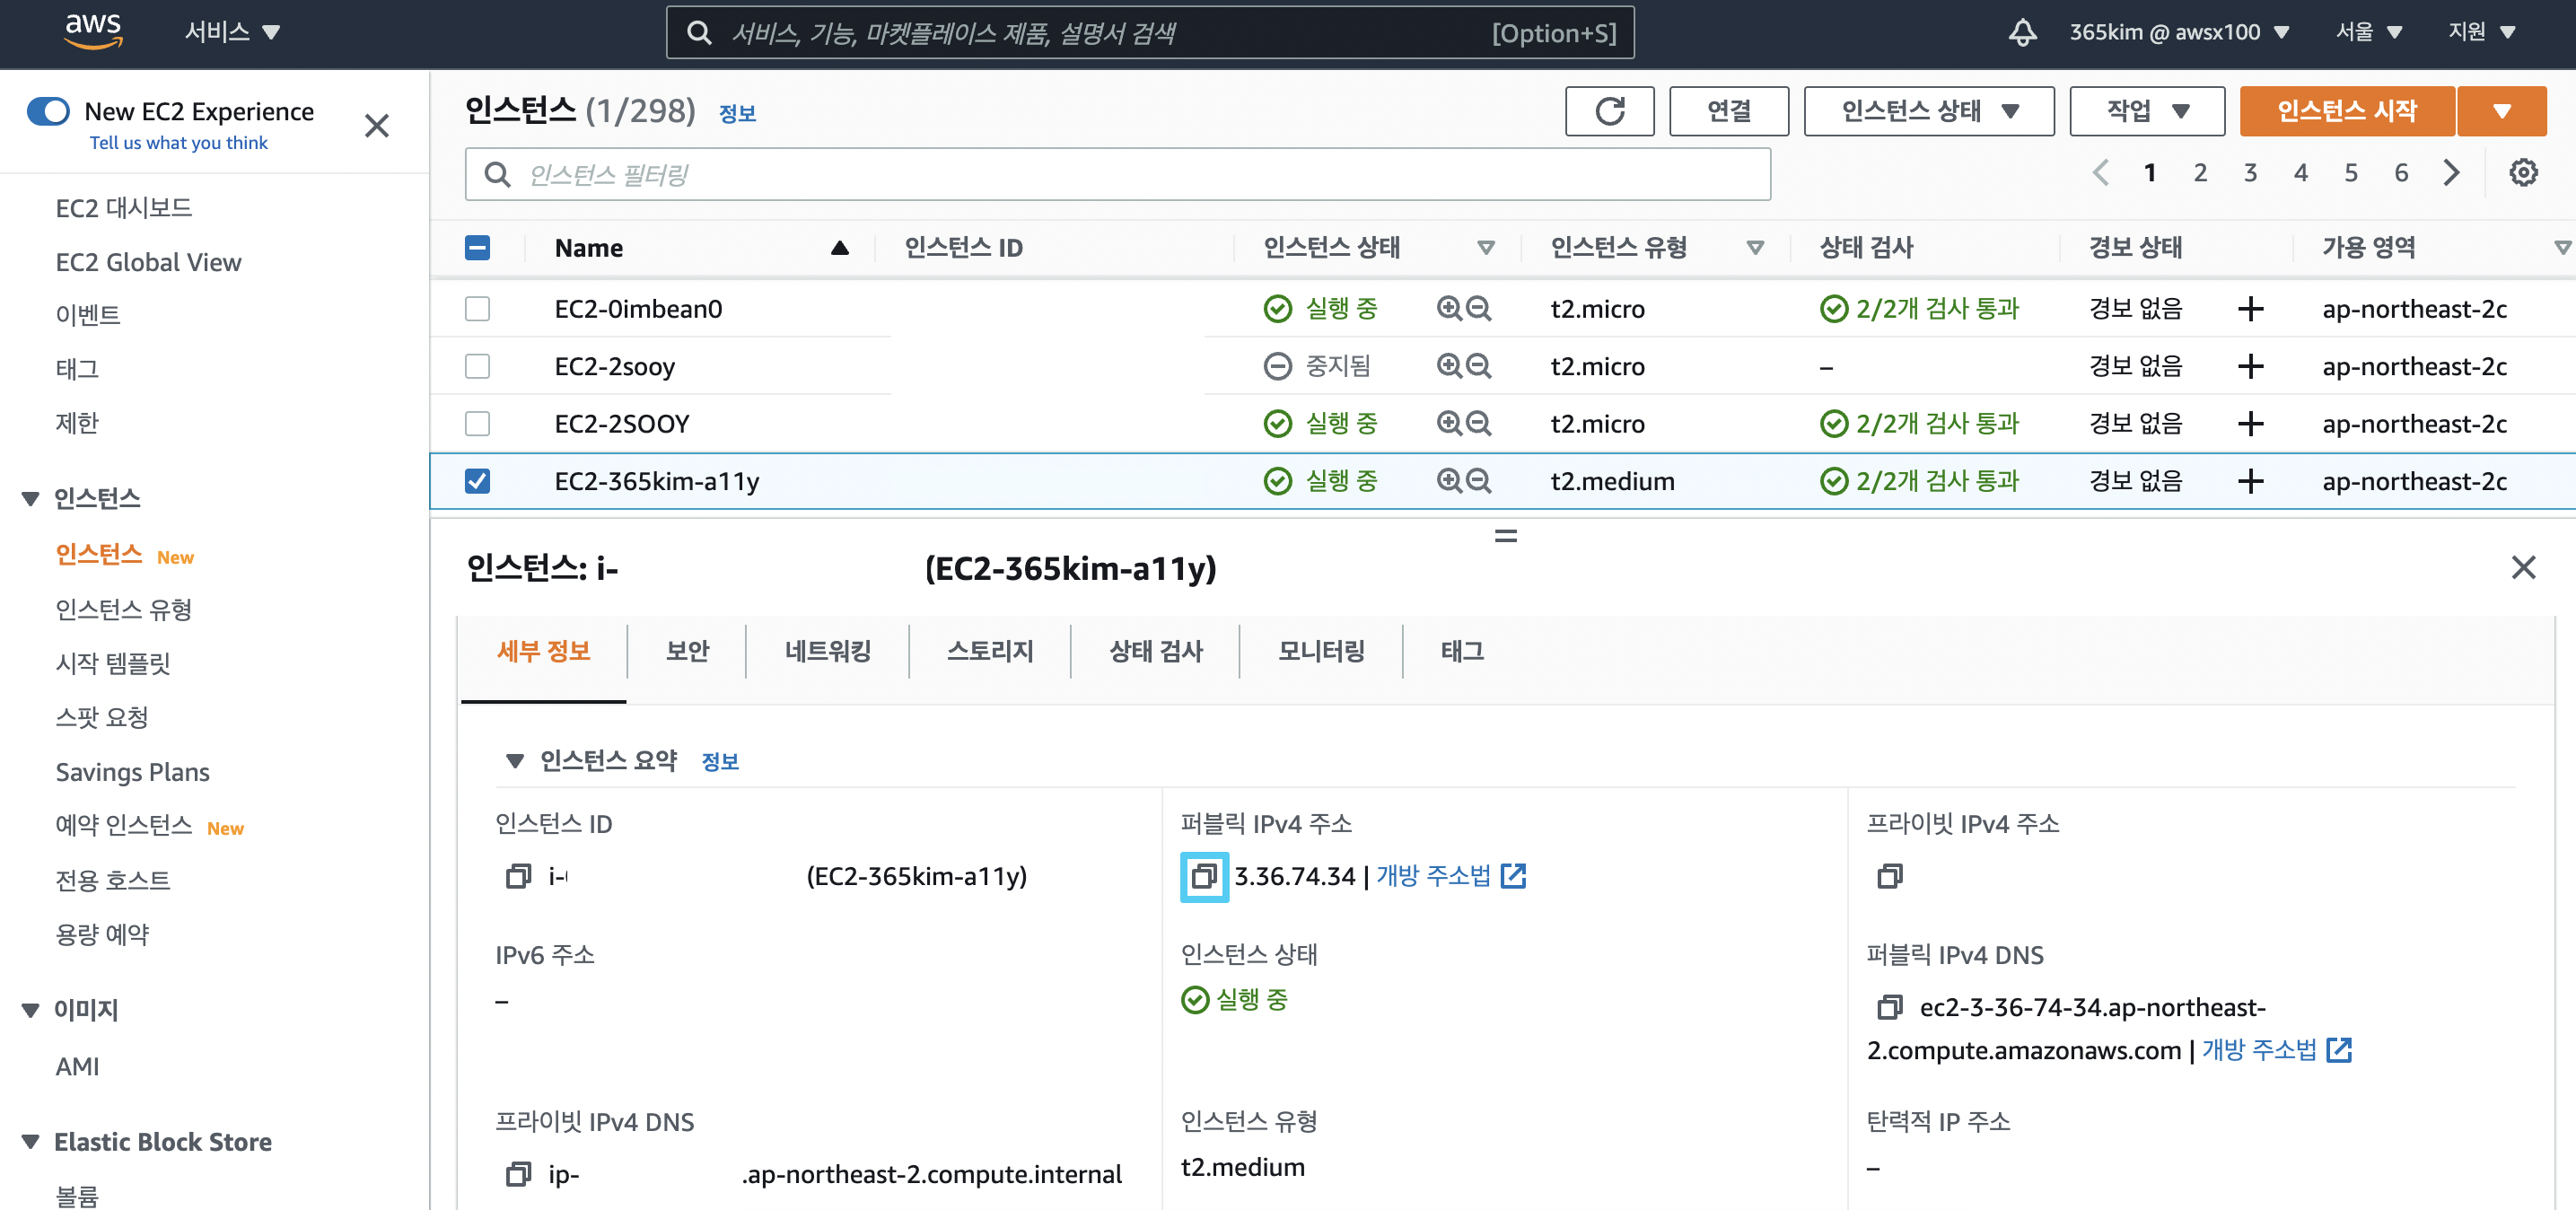Copy the private IPv4 DNS
Viewport: 2576px width, 1210px height.
pyautogui.click(x=518, y=1173)
